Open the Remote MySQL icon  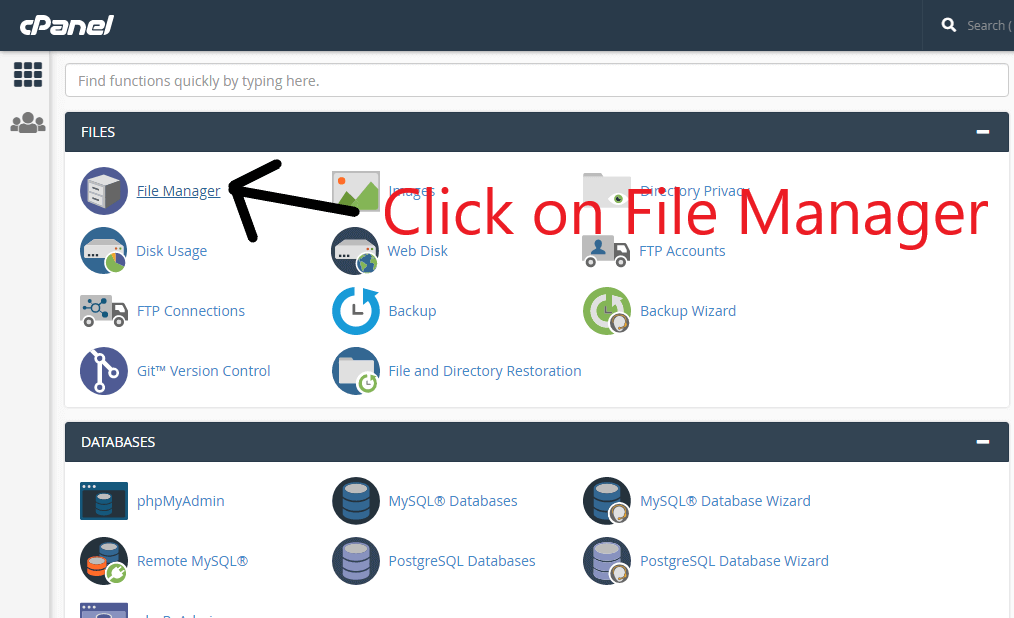point(103,561)
